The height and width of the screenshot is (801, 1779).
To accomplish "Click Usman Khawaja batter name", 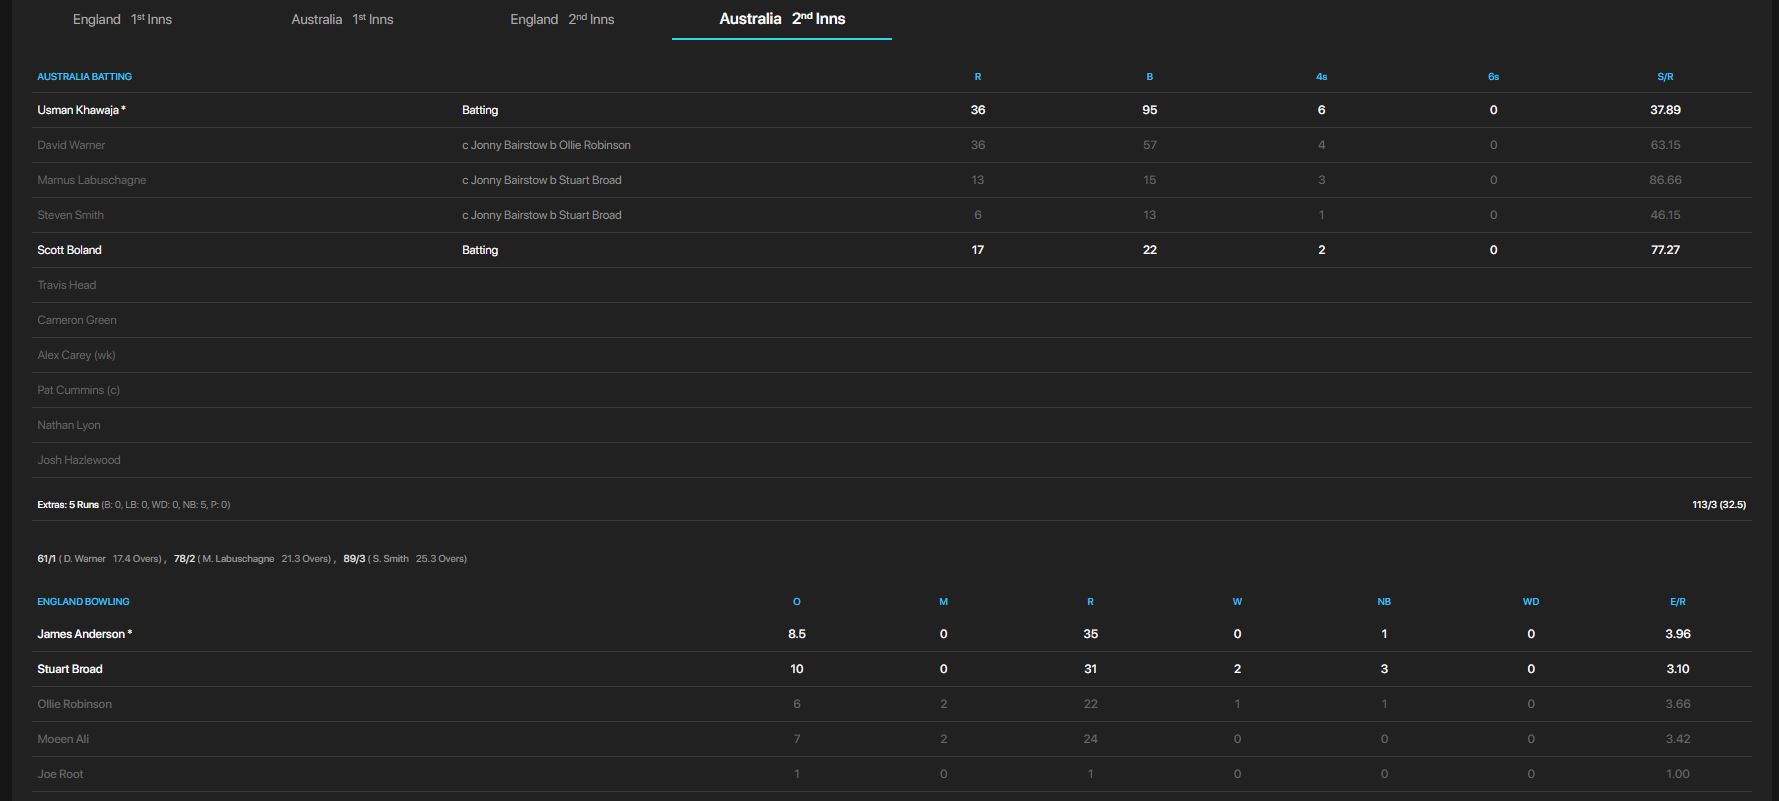I will point(81,110).
